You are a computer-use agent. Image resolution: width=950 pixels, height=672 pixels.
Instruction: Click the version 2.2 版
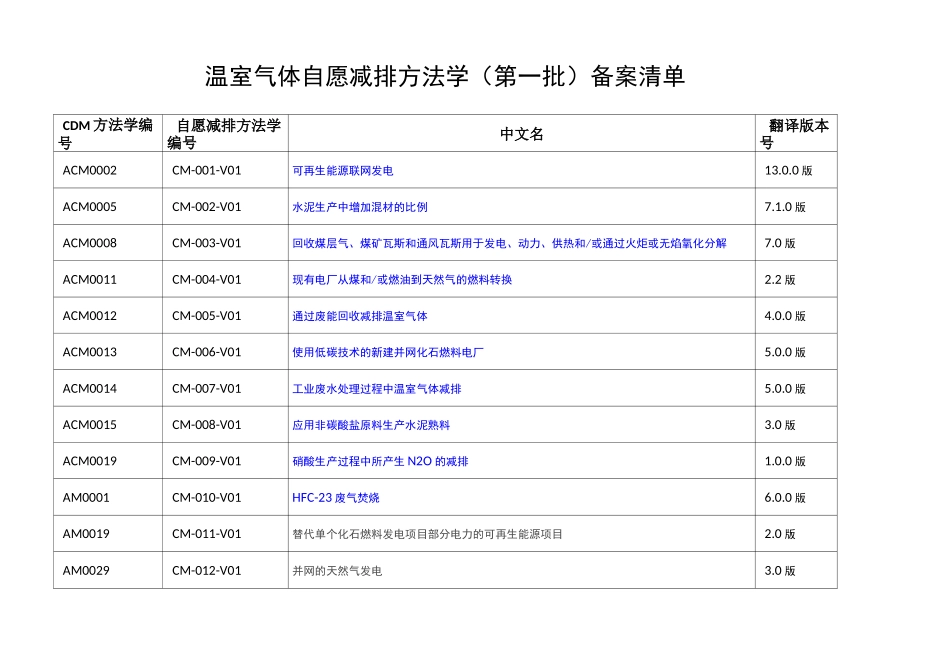click(780, 279)
